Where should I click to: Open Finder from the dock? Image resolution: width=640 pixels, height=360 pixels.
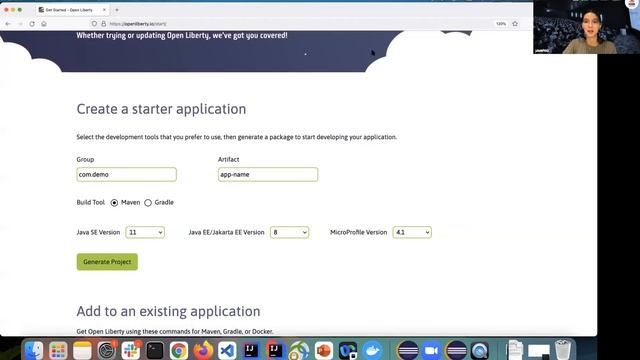33,351
